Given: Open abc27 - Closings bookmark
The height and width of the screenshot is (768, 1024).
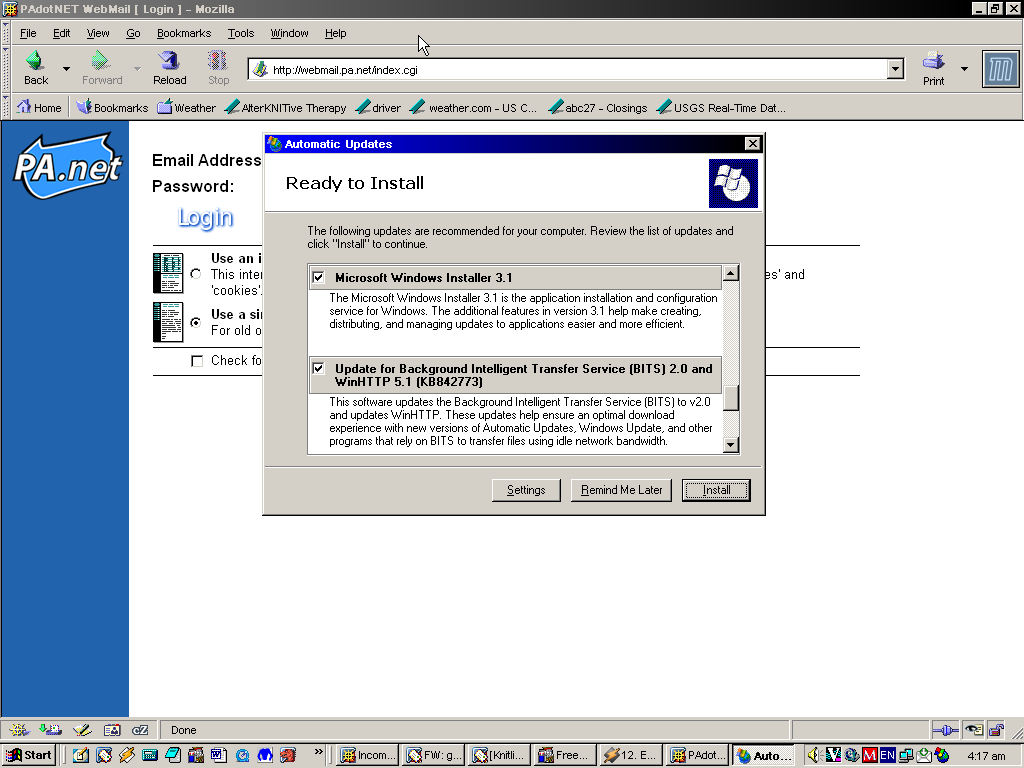Looking at the screenshot, I should 598,108.
